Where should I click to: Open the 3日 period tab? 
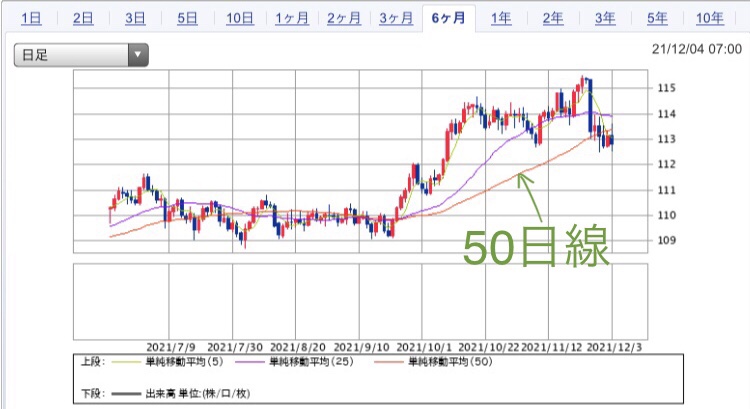pos(135,19)
